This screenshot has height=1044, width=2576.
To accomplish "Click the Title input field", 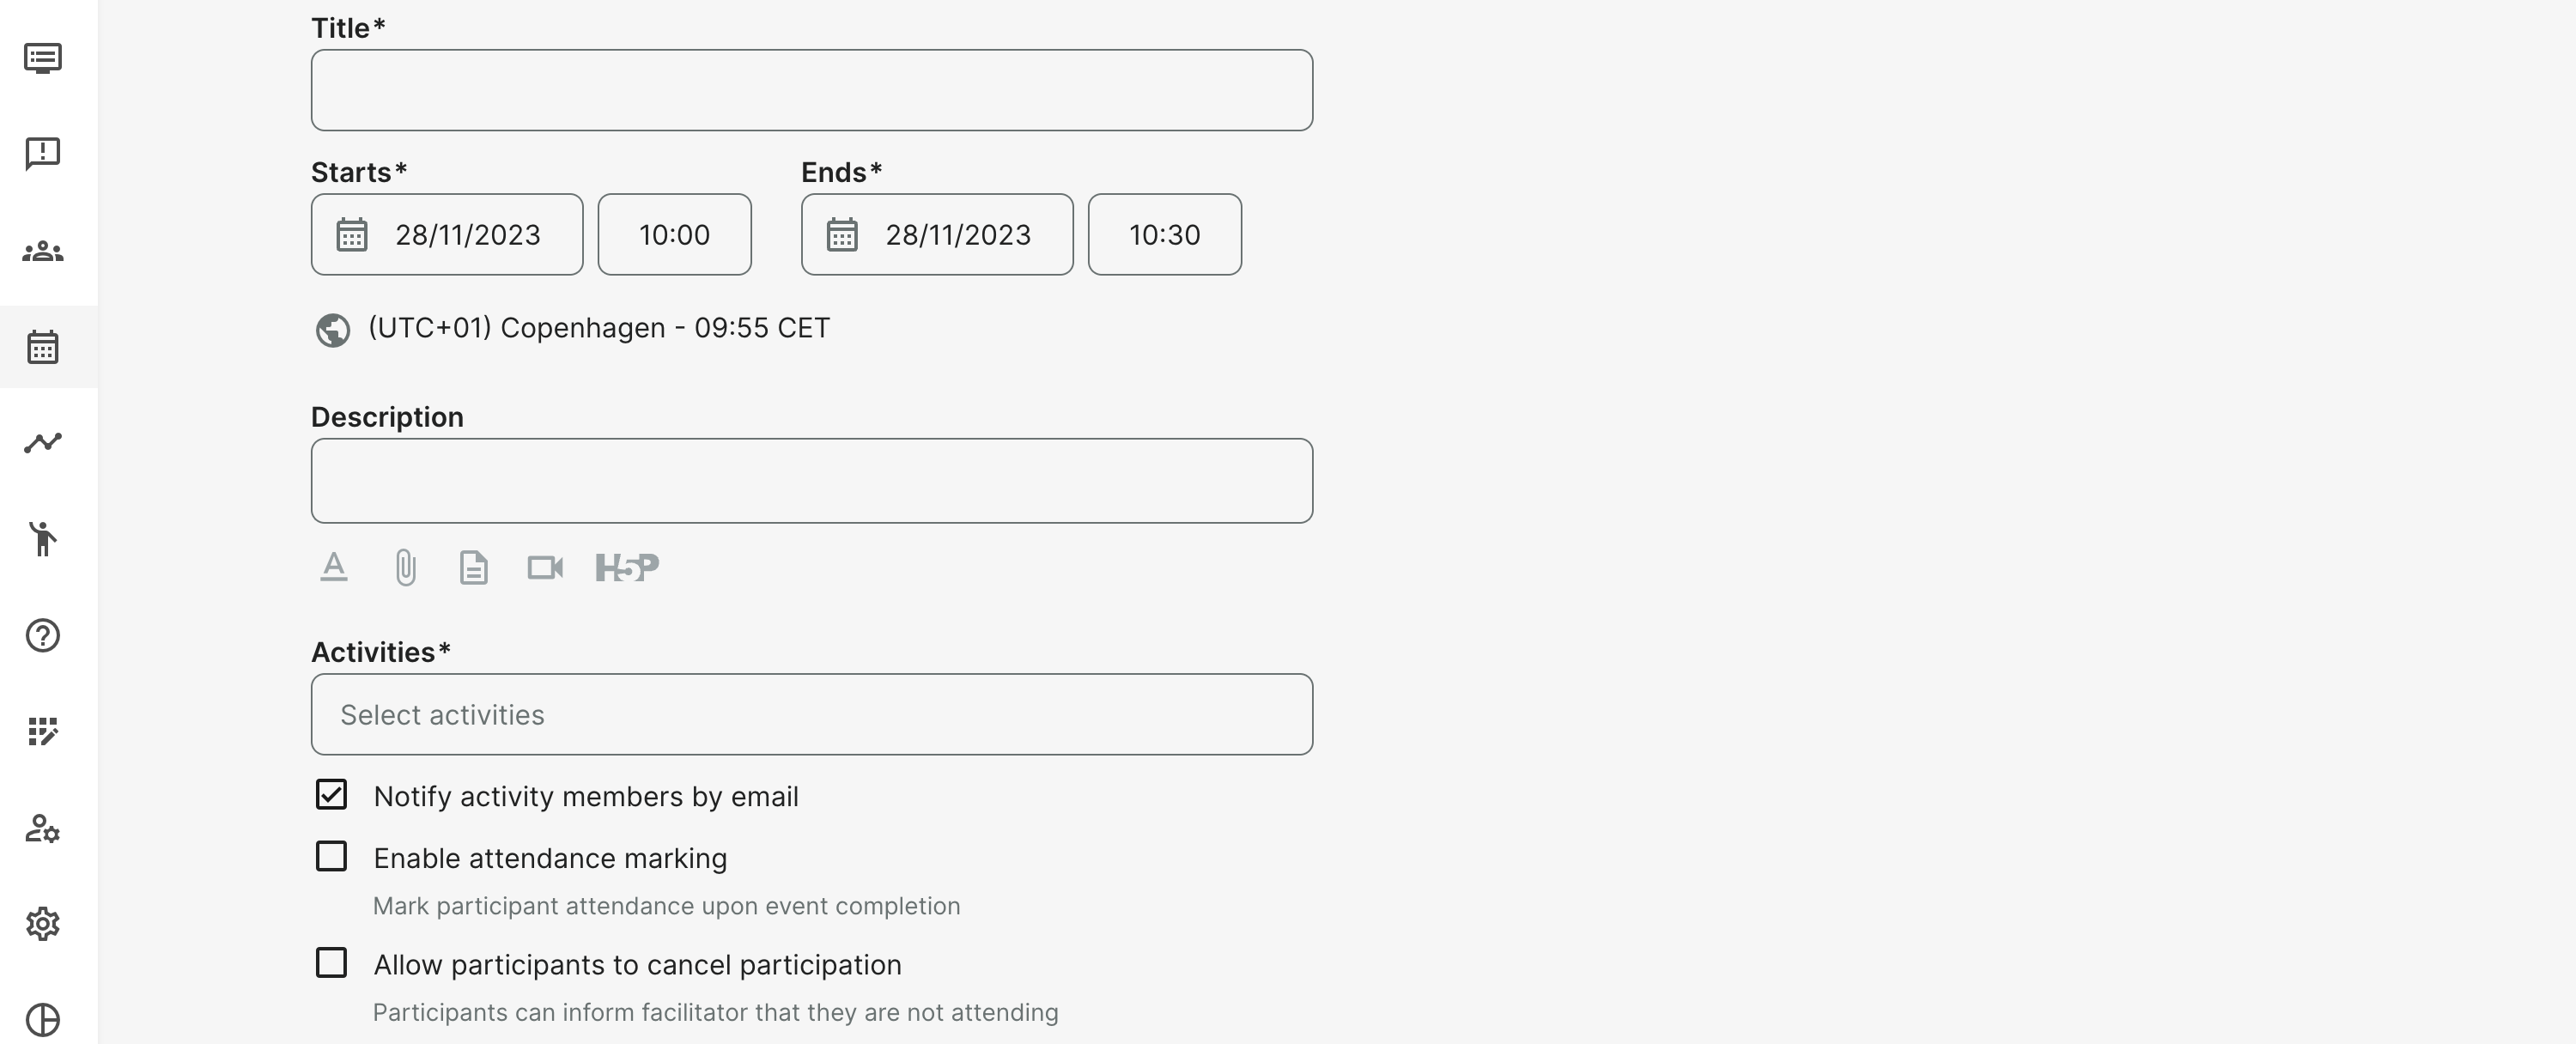I will 811,90.
